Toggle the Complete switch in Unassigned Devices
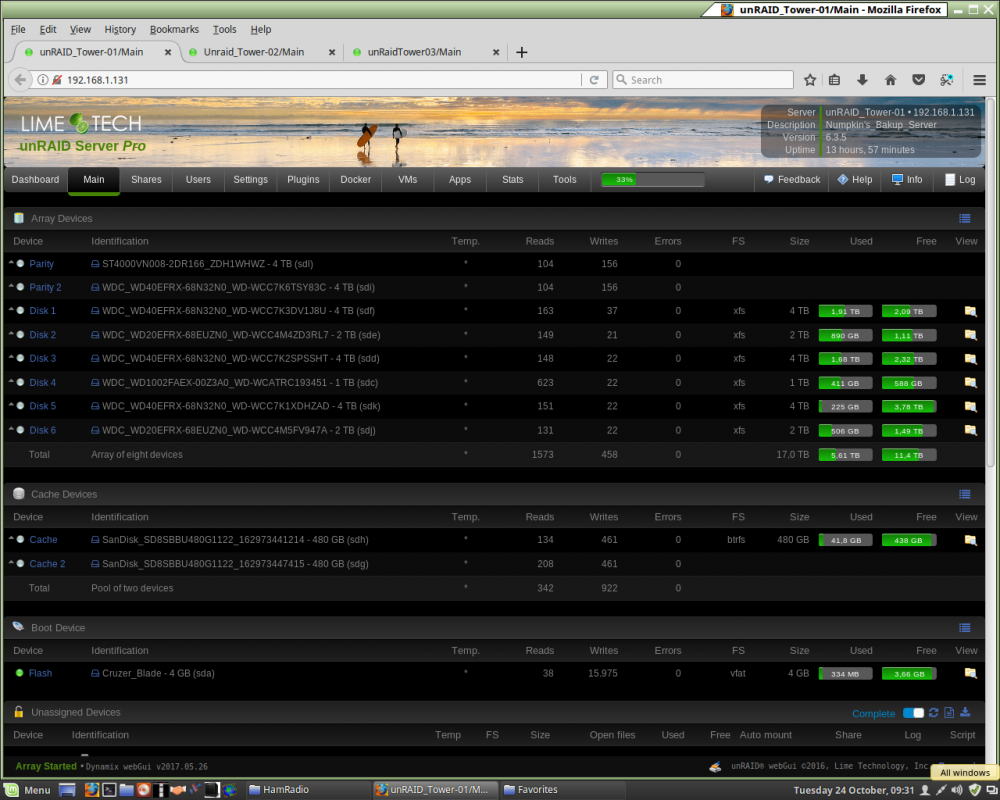The width and height of the screenshot is (1000, 800). pyautogui.click(x=913, y=713)
